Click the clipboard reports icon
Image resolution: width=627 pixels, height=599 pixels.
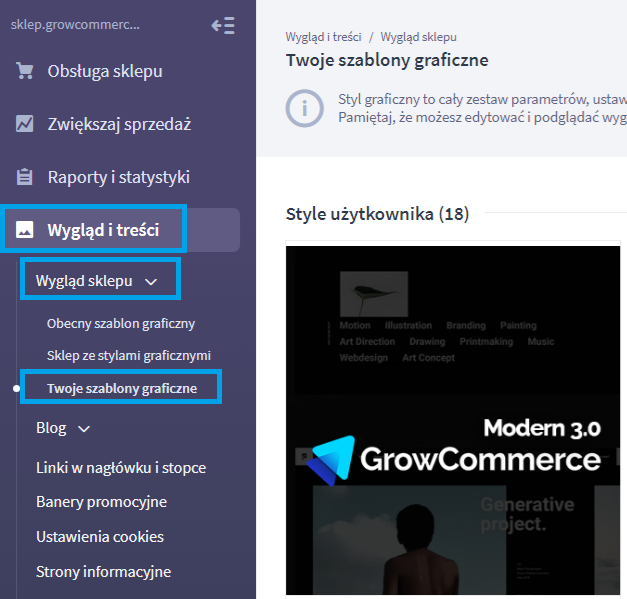click(x=24, y=177)
